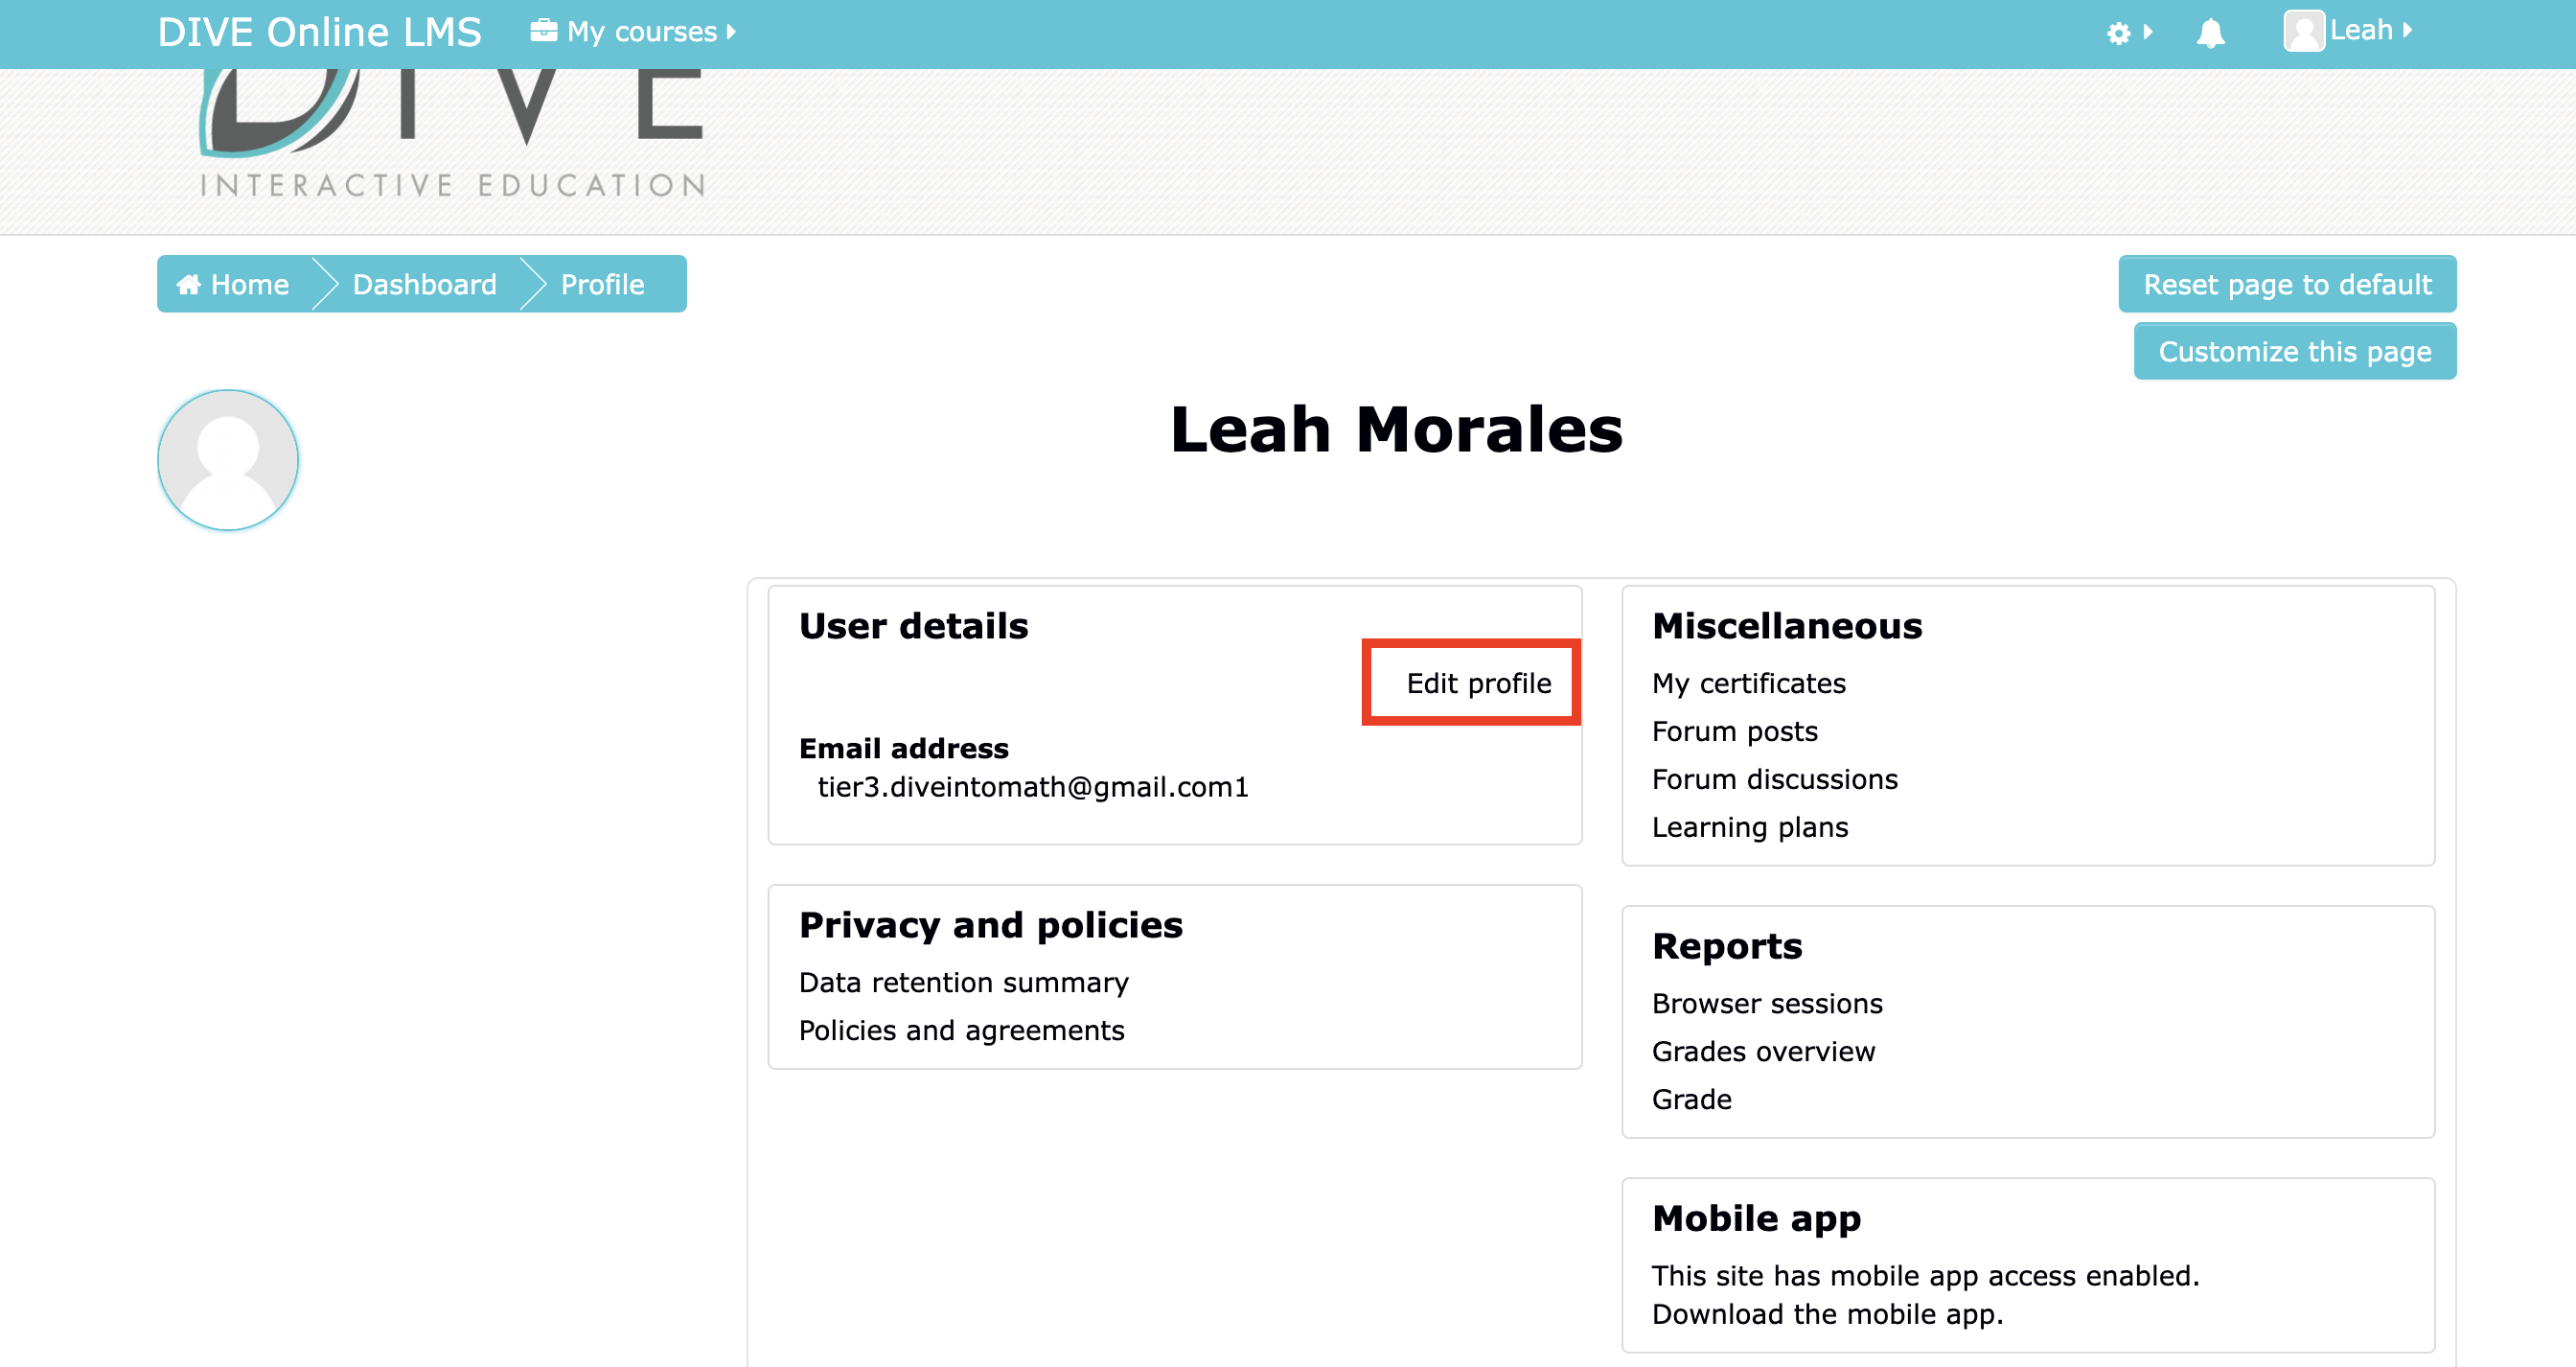Click the notification bell icon

pos(2210,32)
